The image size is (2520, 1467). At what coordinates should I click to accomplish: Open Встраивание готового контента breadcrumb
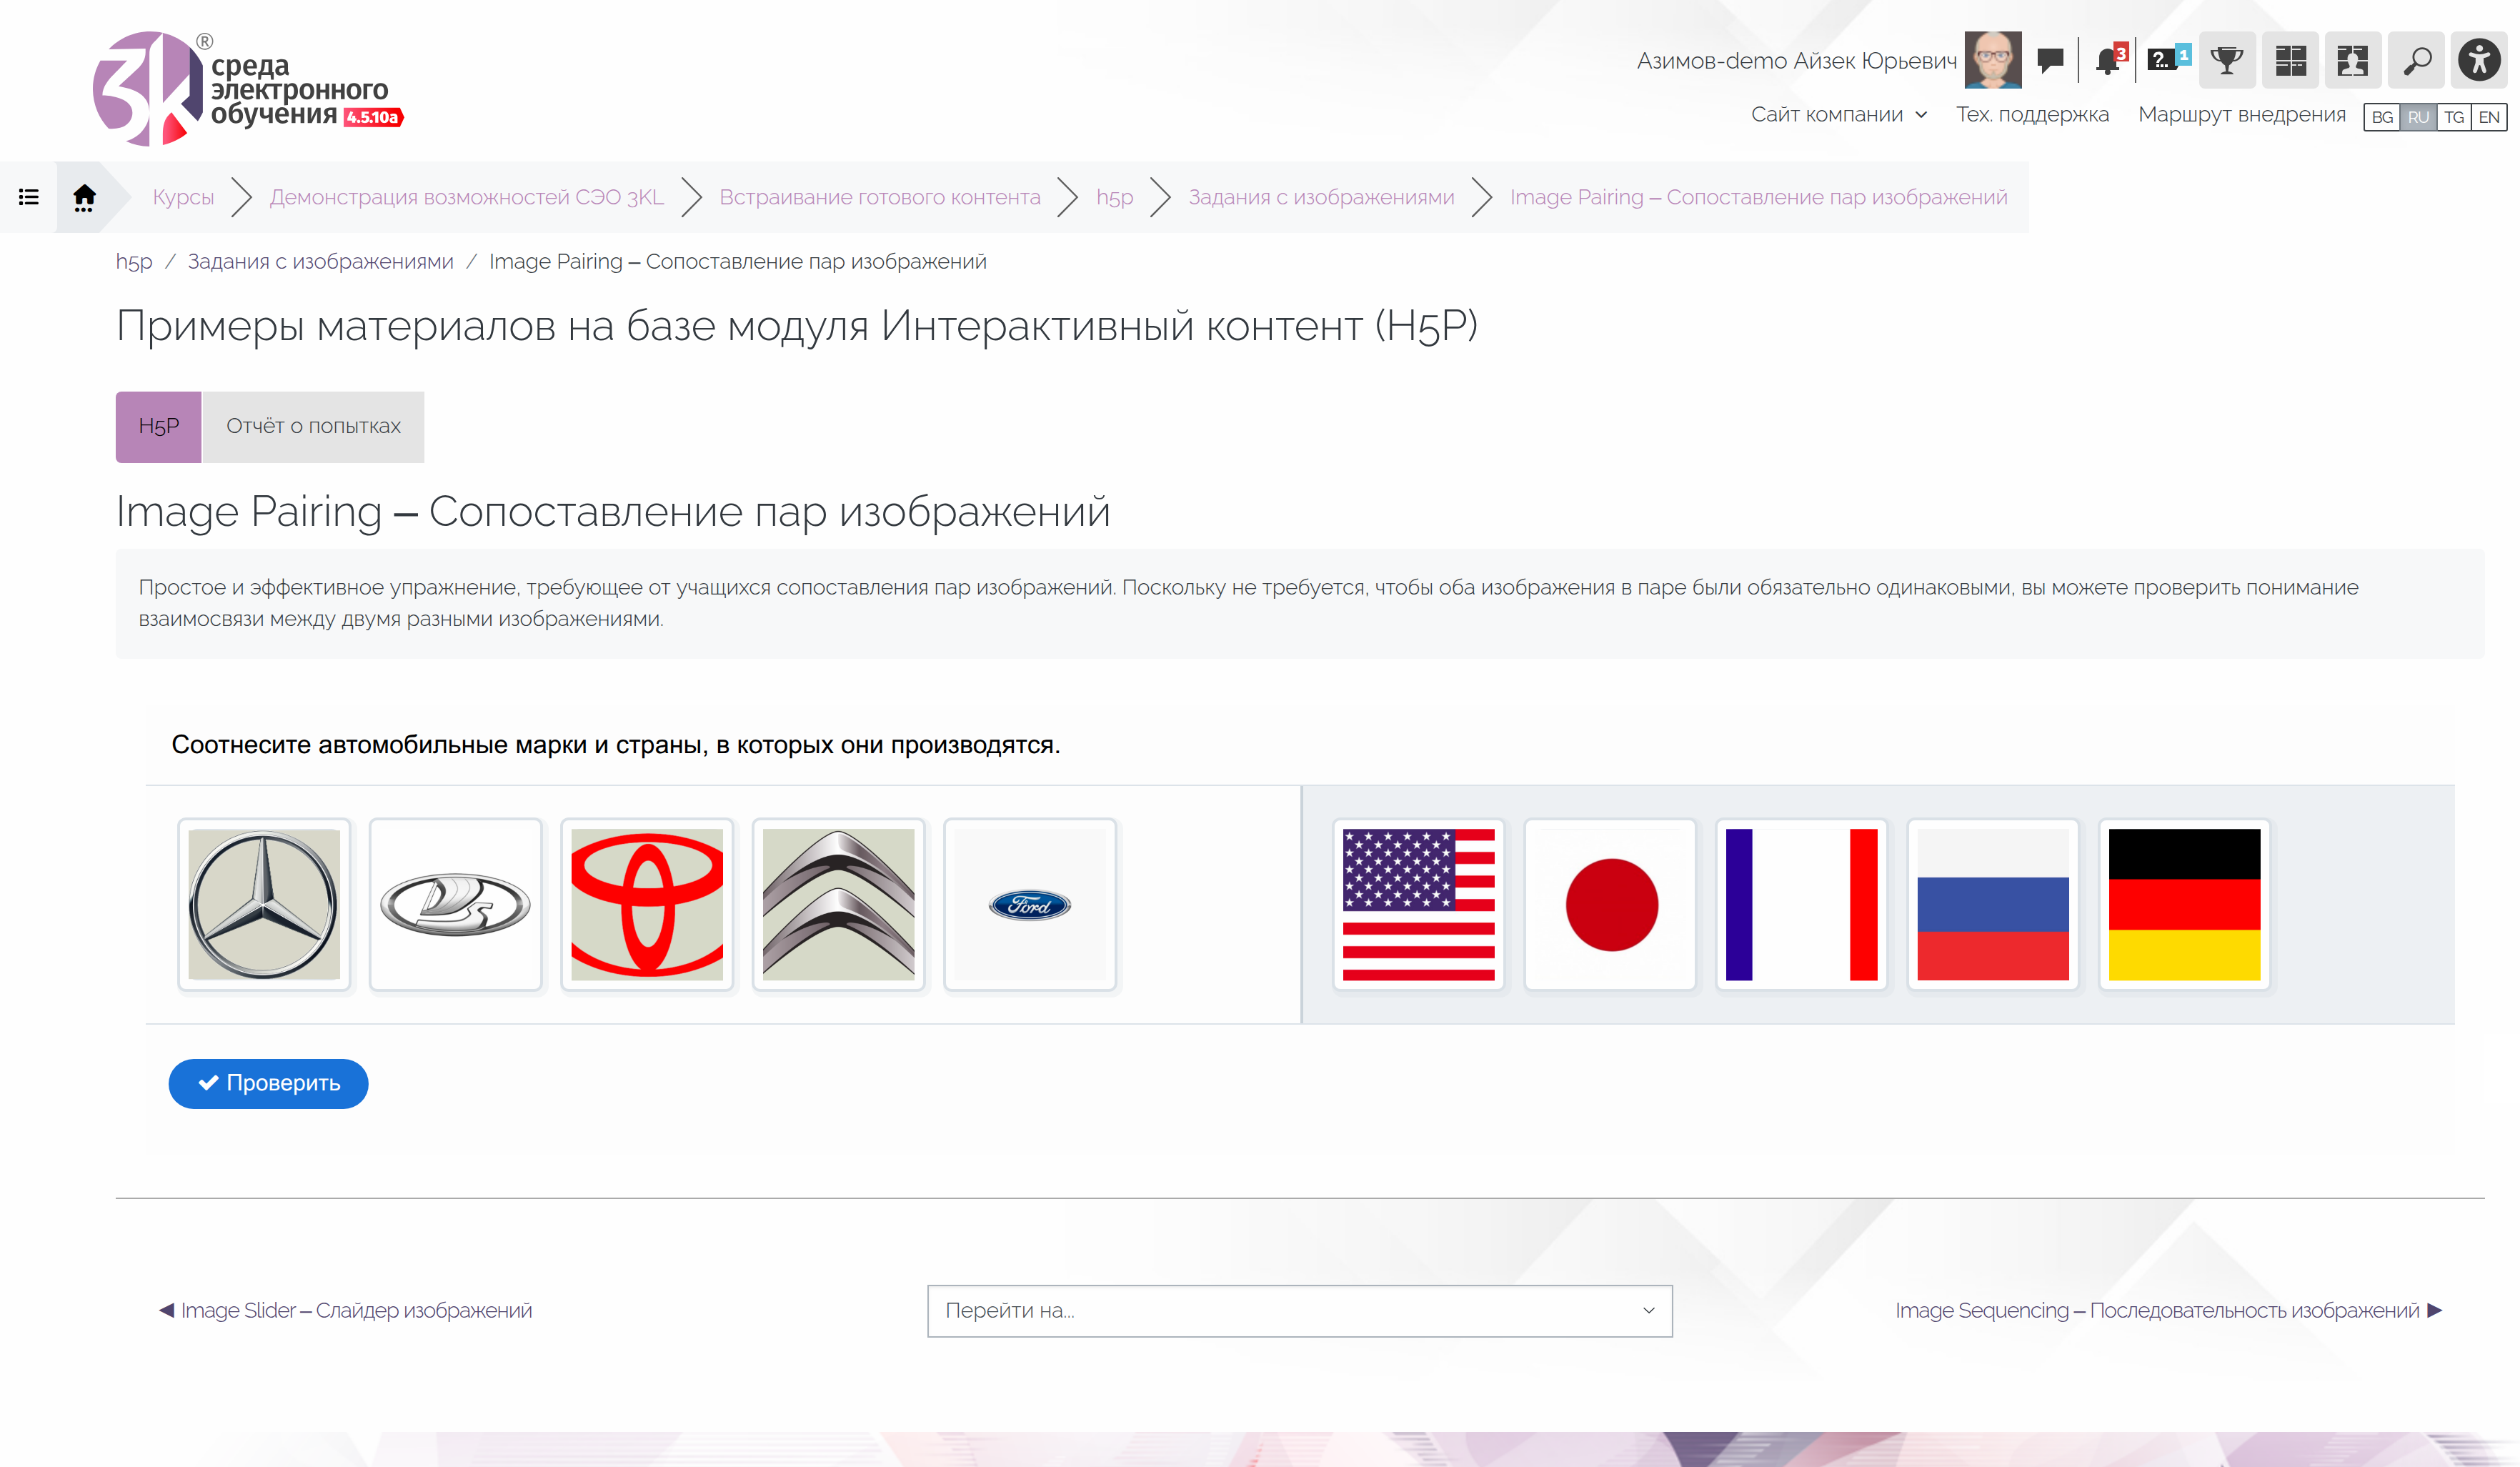pos(880,197)
